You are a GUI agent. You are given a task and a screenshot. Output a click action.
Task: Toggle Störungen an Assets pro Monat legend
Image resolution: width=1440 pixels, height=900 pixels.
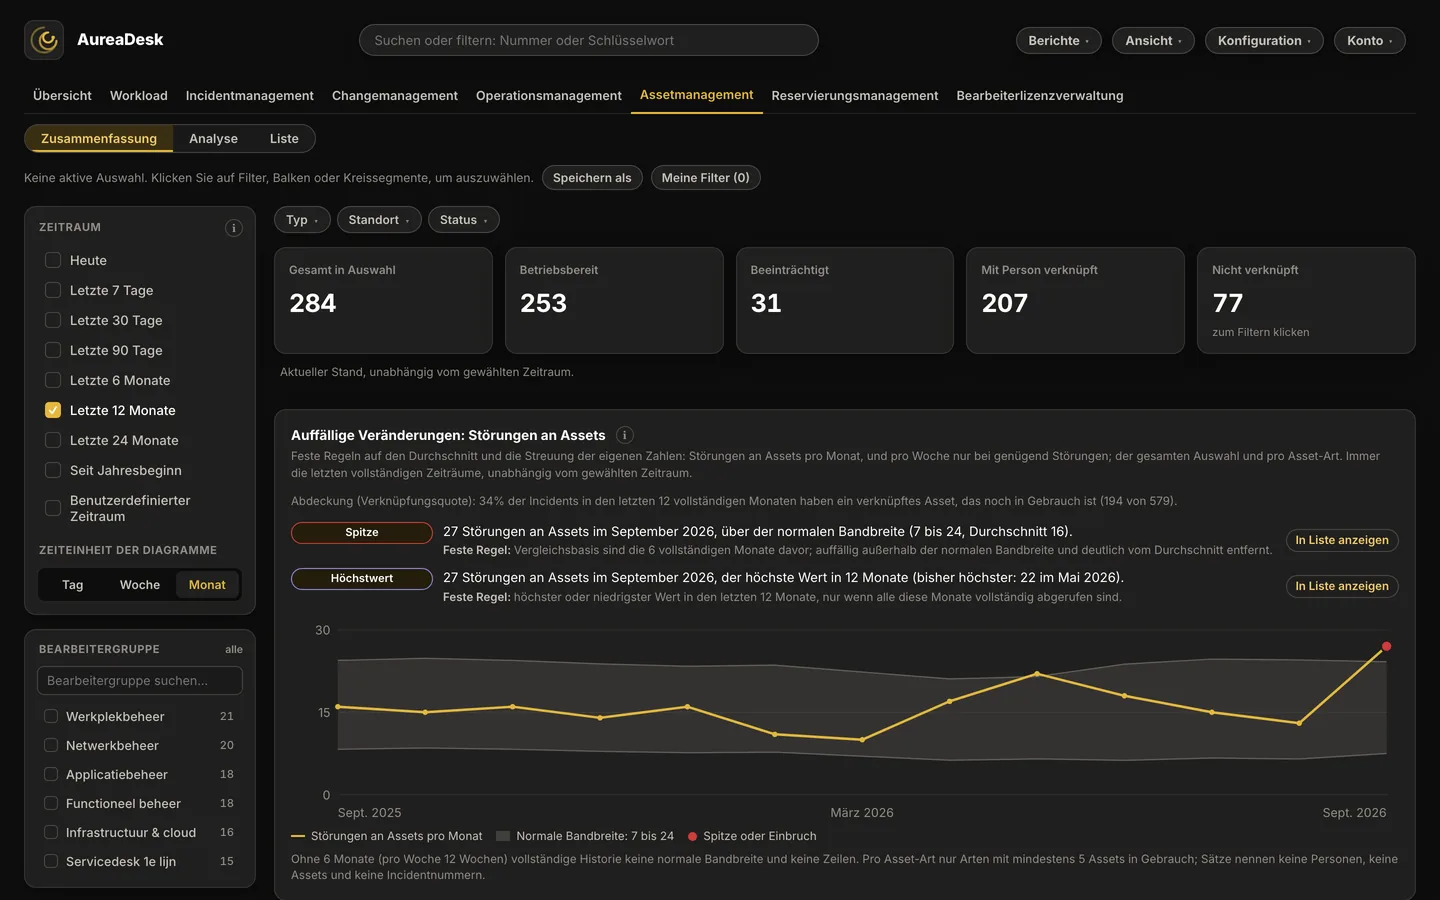(x=387, y=836)
